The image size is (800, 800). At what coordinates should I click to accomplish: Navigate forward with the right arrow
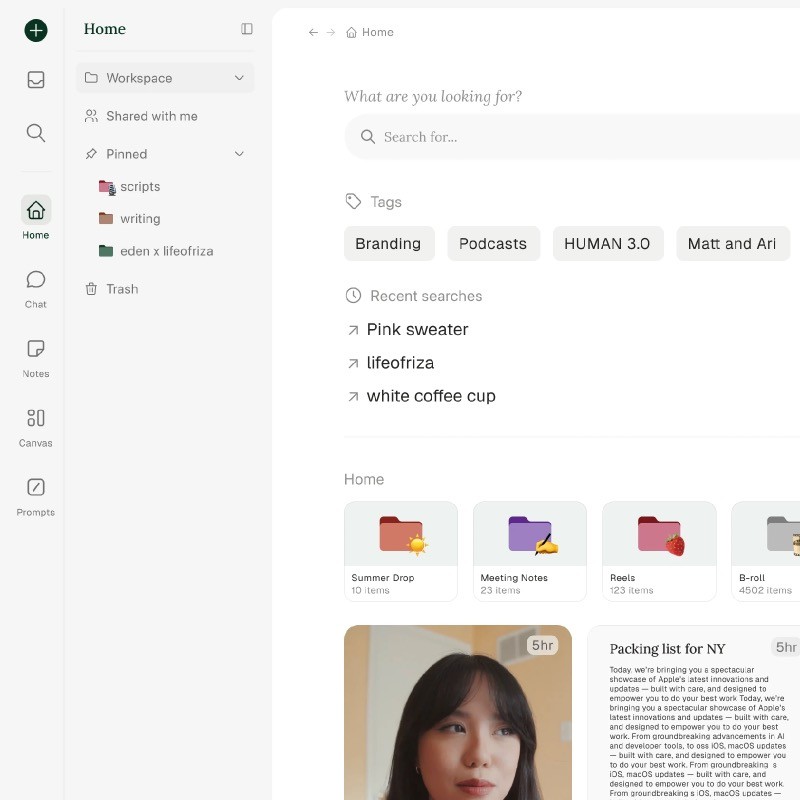pyautogui.click(x=331, y=32)
